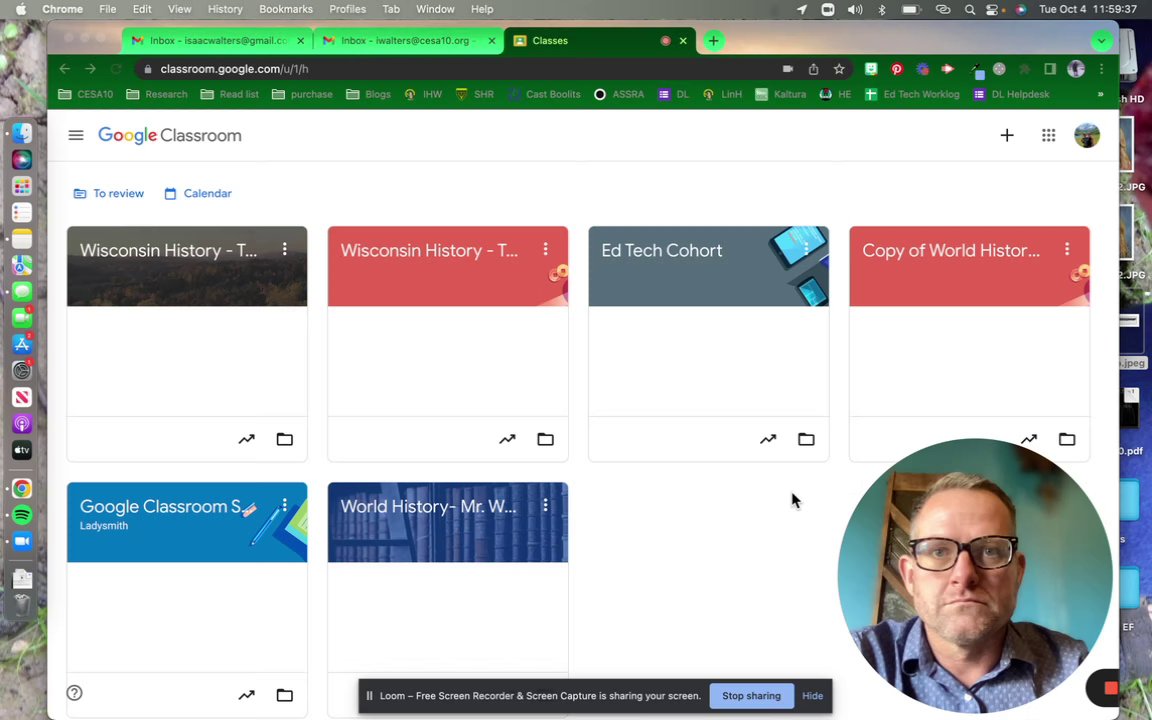
Task: Click the help question mark icon
Action: click(74, 693)
